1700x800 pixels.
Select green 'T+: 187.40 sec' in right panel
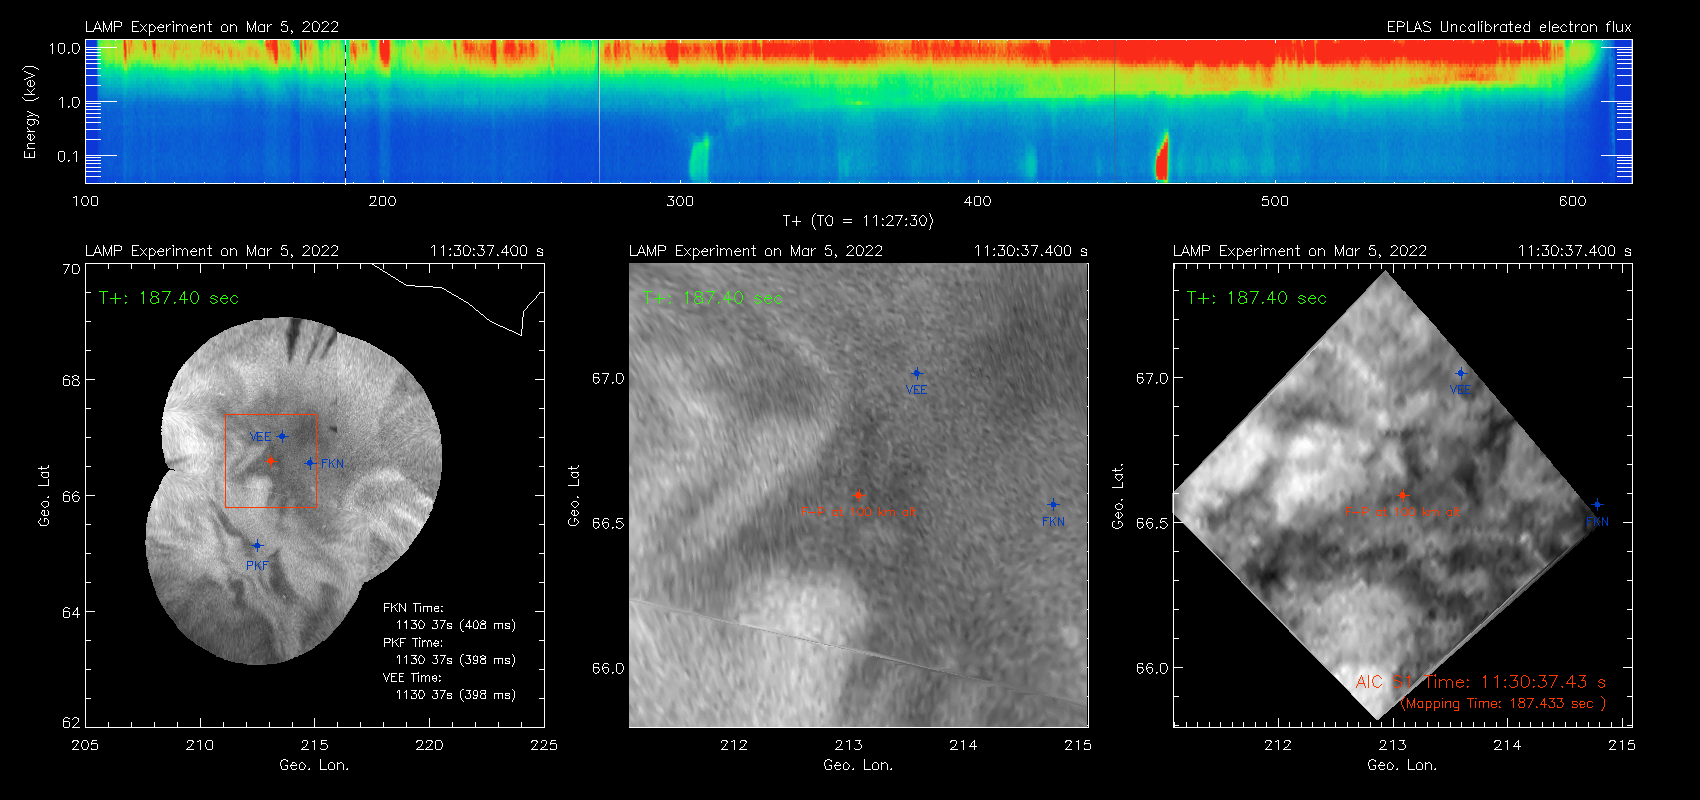tap(1257, 298)
